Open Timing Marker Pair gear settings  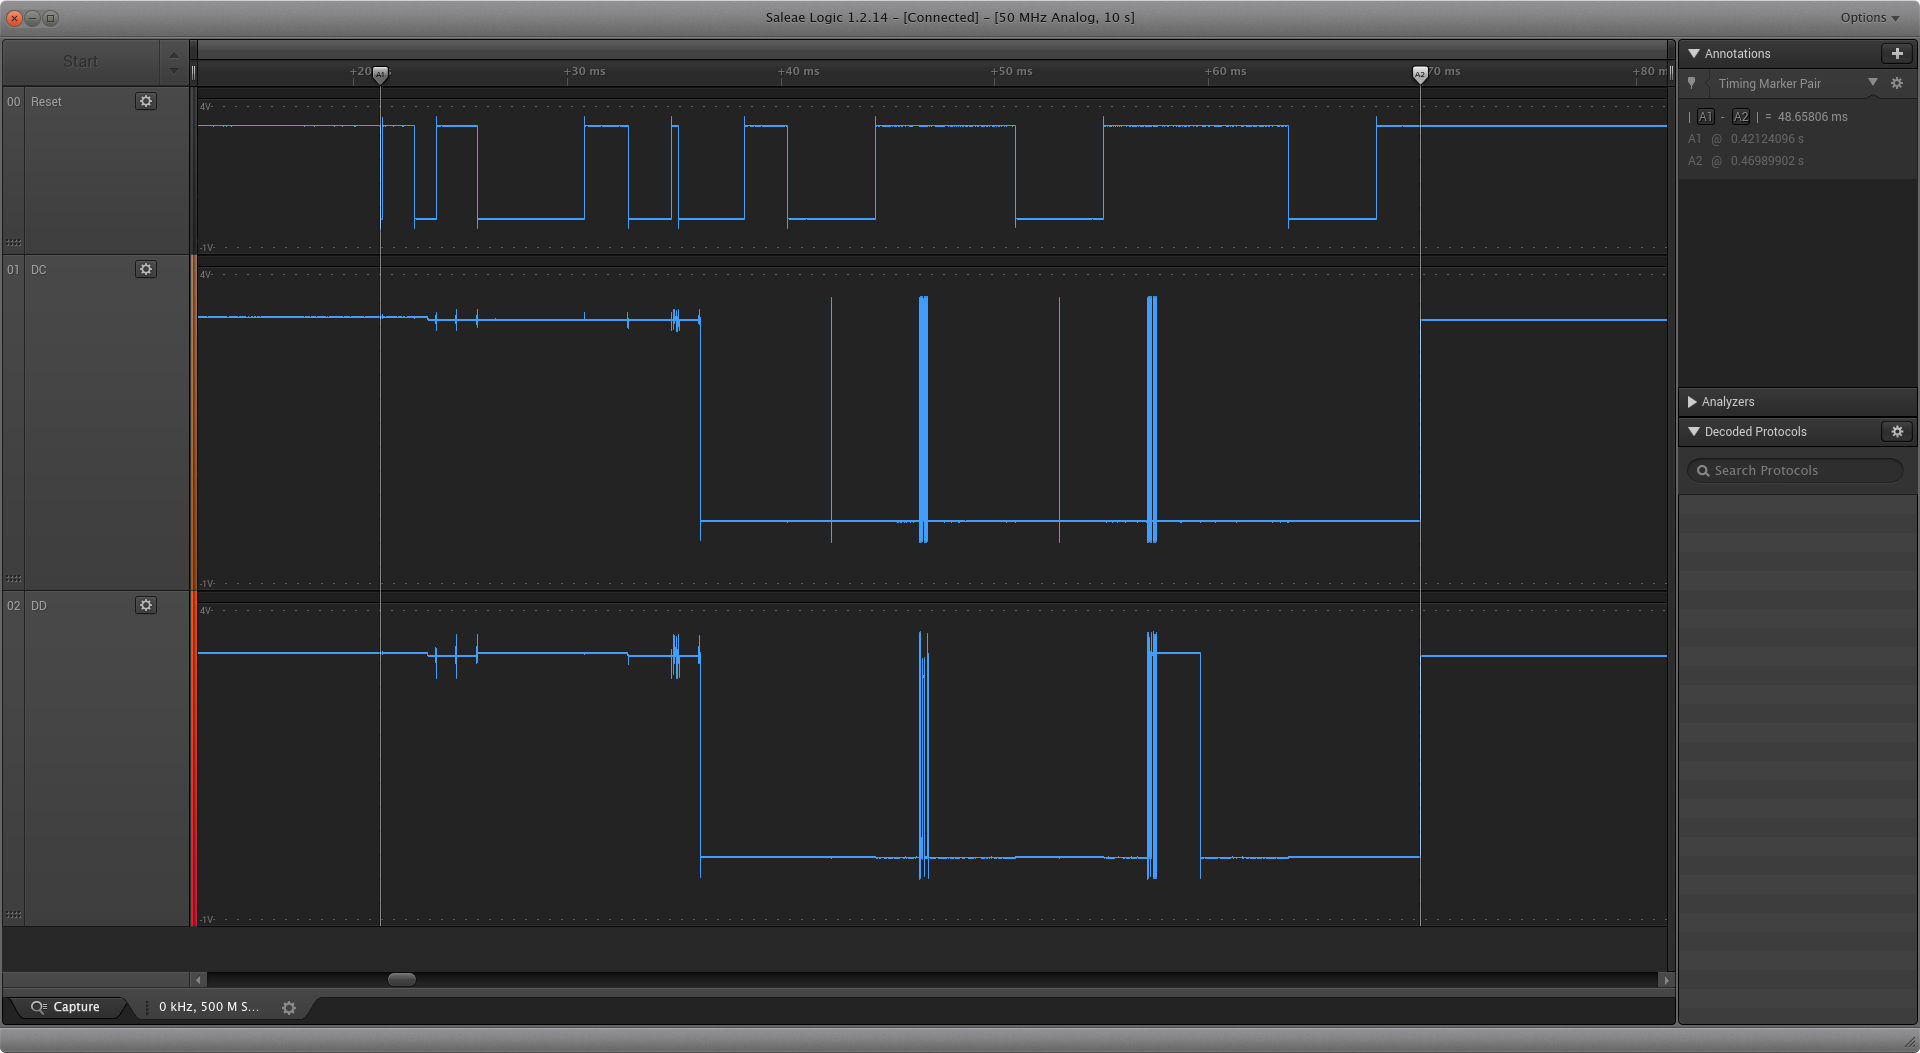click(1897, 83)
